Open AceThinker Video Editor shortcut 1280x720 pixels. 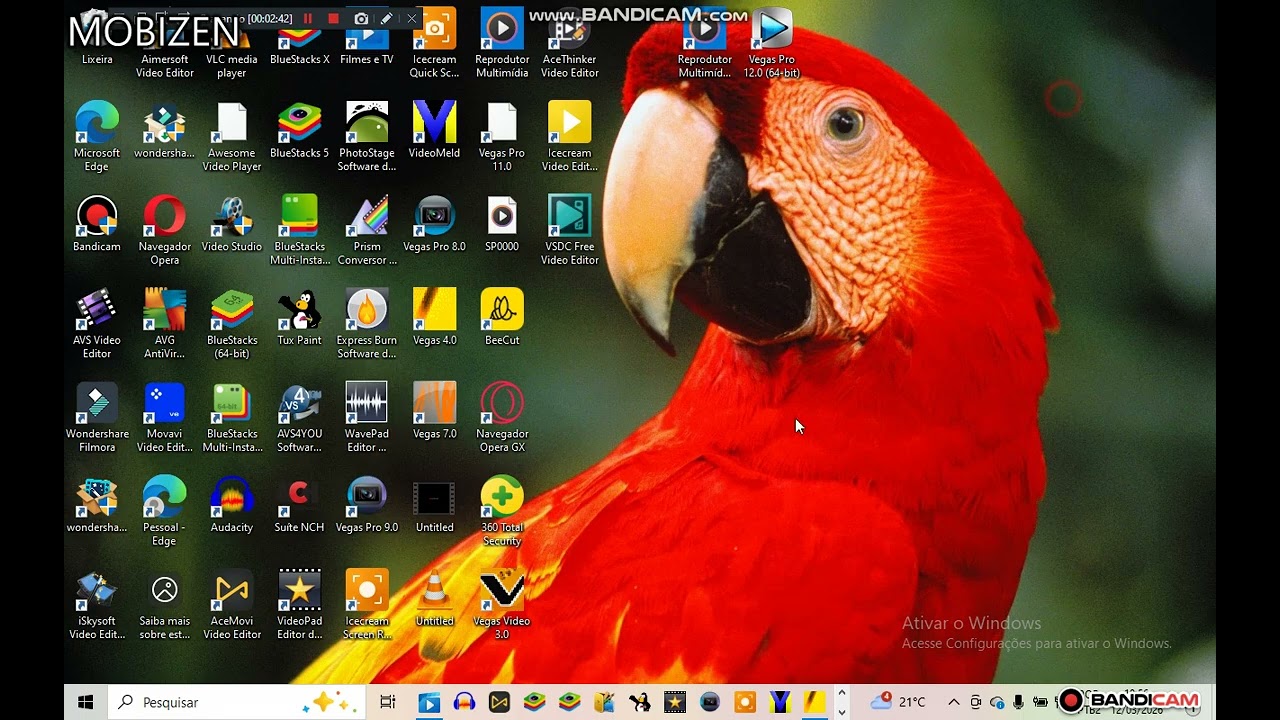click(570, 45)
